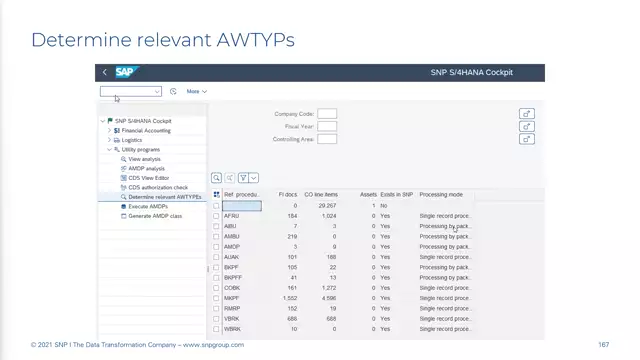The height and width of the screenshot is (360, 640).
Task: Click the Controlling Area input field
Action: click(x=327, y=139)
